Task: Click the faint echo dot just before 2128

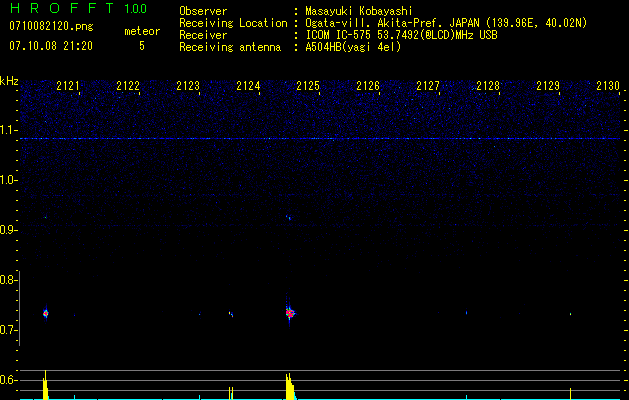Action: click(467, 312)
